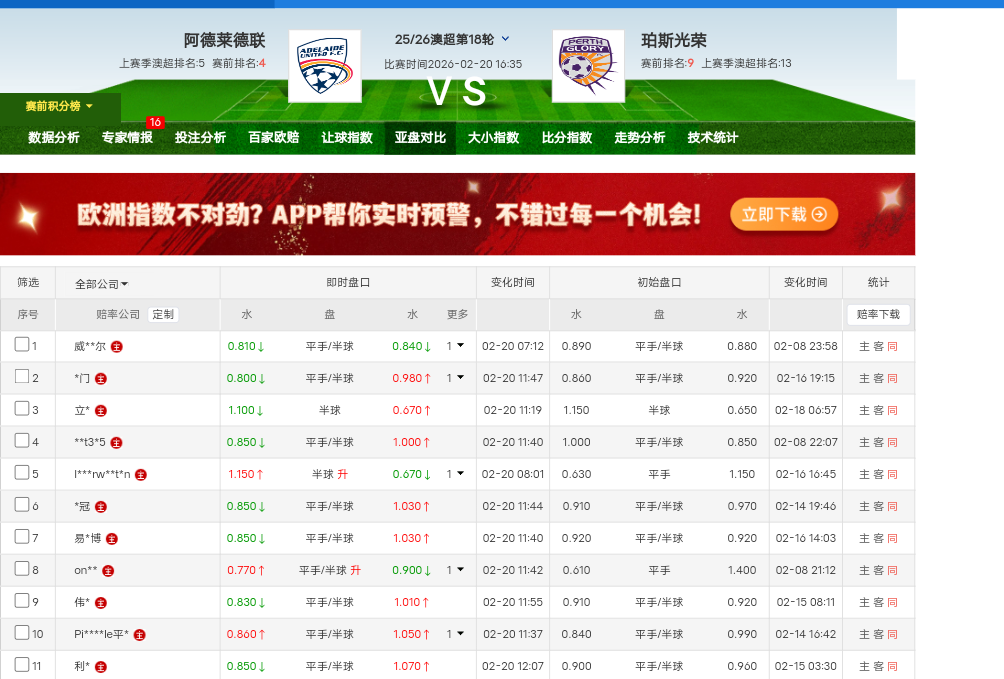
Task: Select the checkbox for row 9 伟*
Action: coord(22,601)
